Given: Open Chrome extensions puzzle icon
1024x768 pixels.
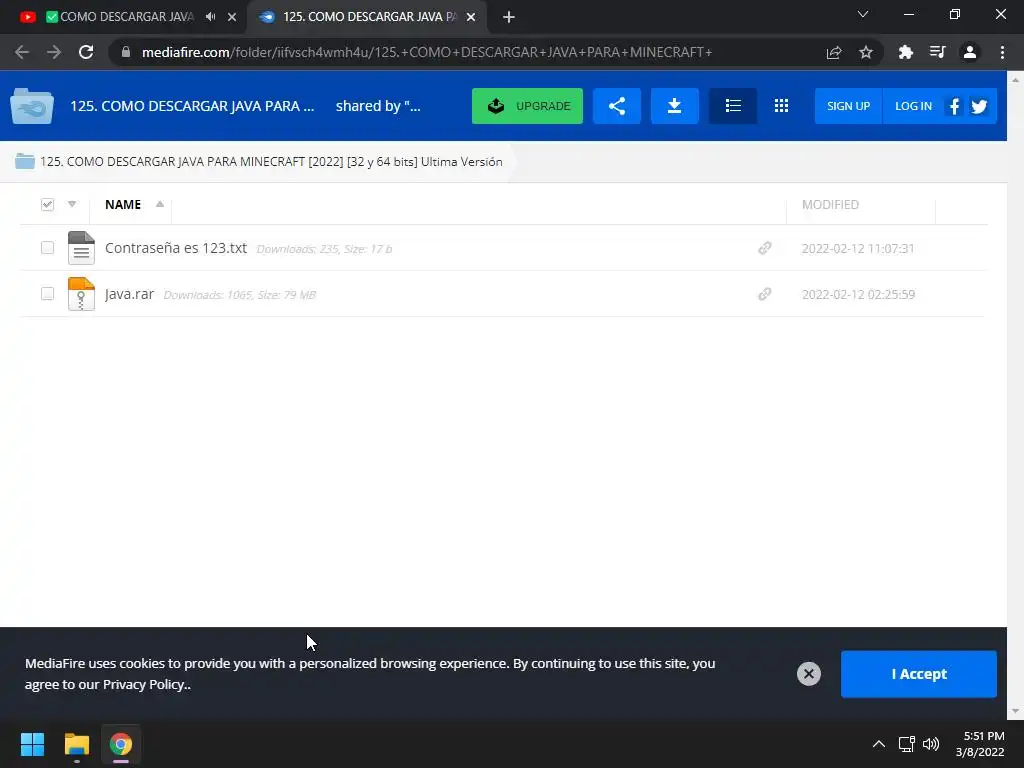Looking at the screenshot, I should (x=905, y=52).
